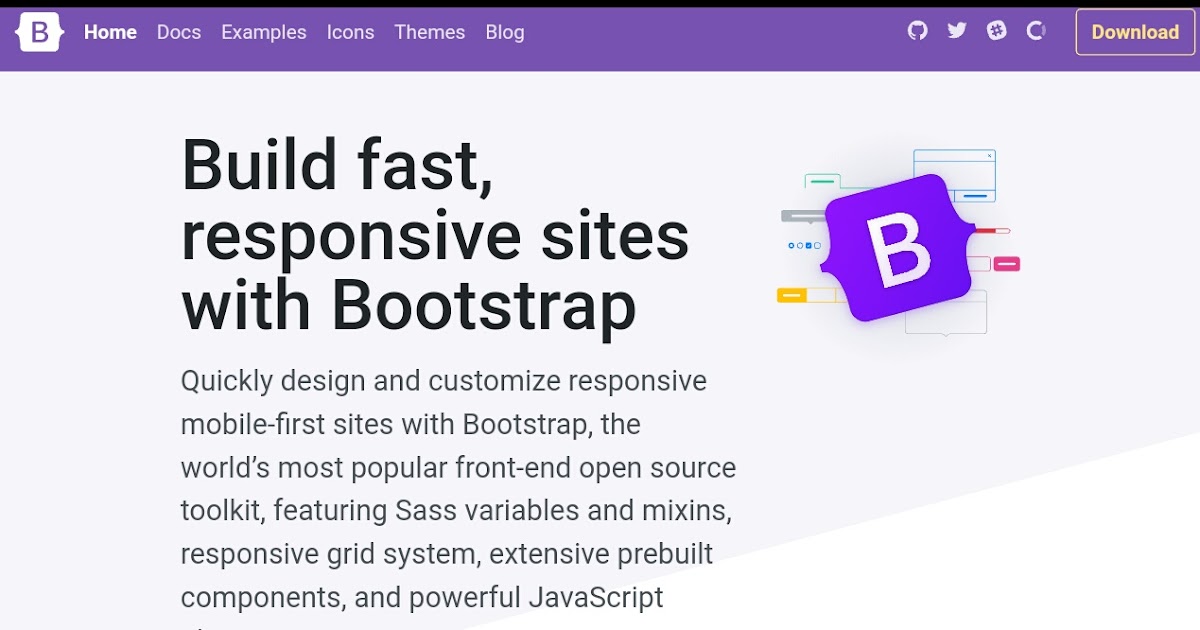Switch to the Examples nav item
Screen dimensions: 1200x630
pyautogui.click(x=264, y=32)
